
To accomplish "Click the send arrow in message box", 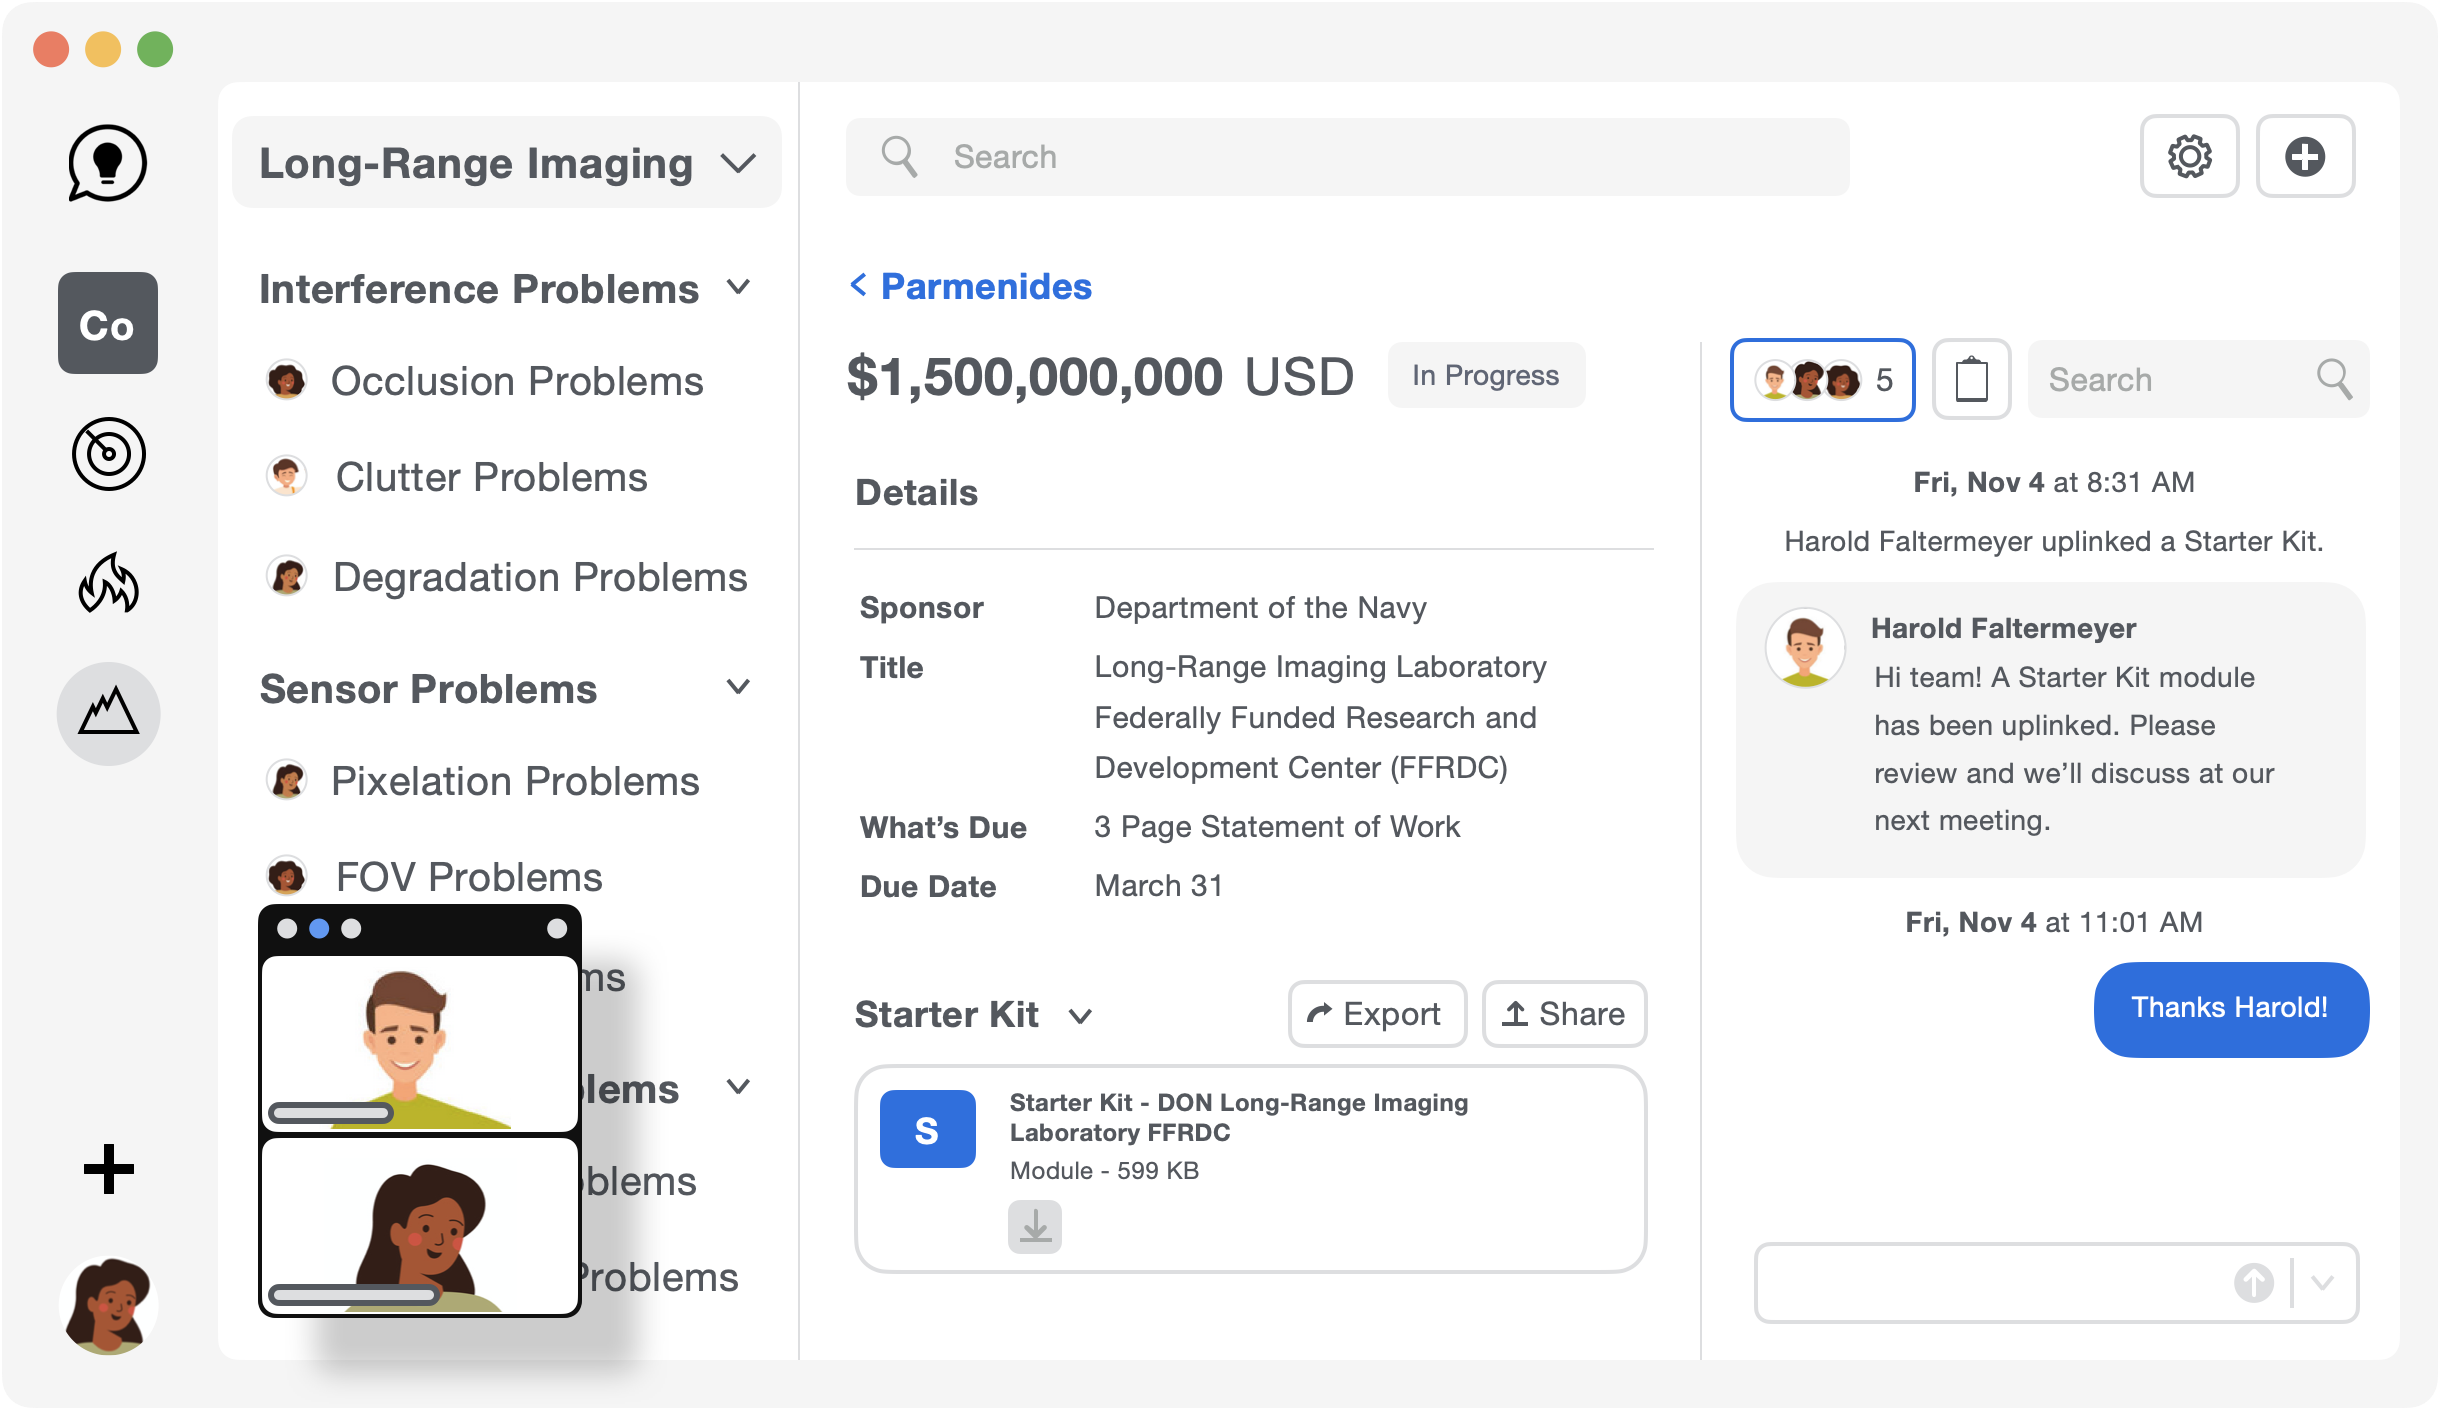I will (x=2254, y=1283).
